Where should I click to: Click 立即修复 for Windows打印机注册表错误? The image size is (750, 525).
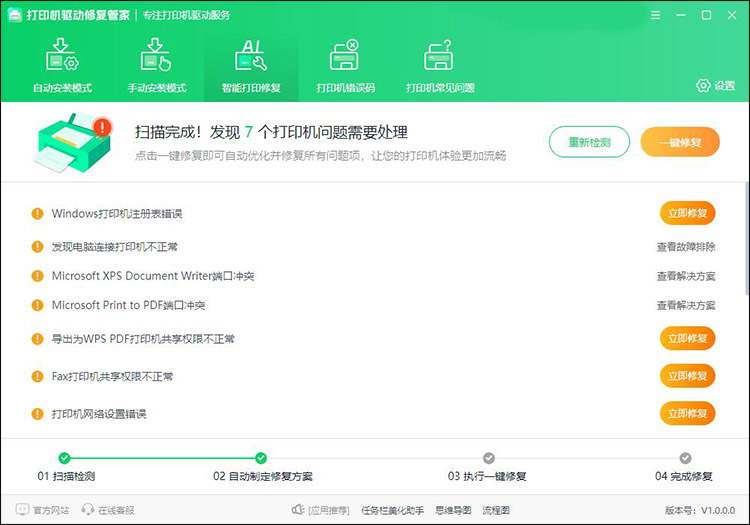coord(687,213)
